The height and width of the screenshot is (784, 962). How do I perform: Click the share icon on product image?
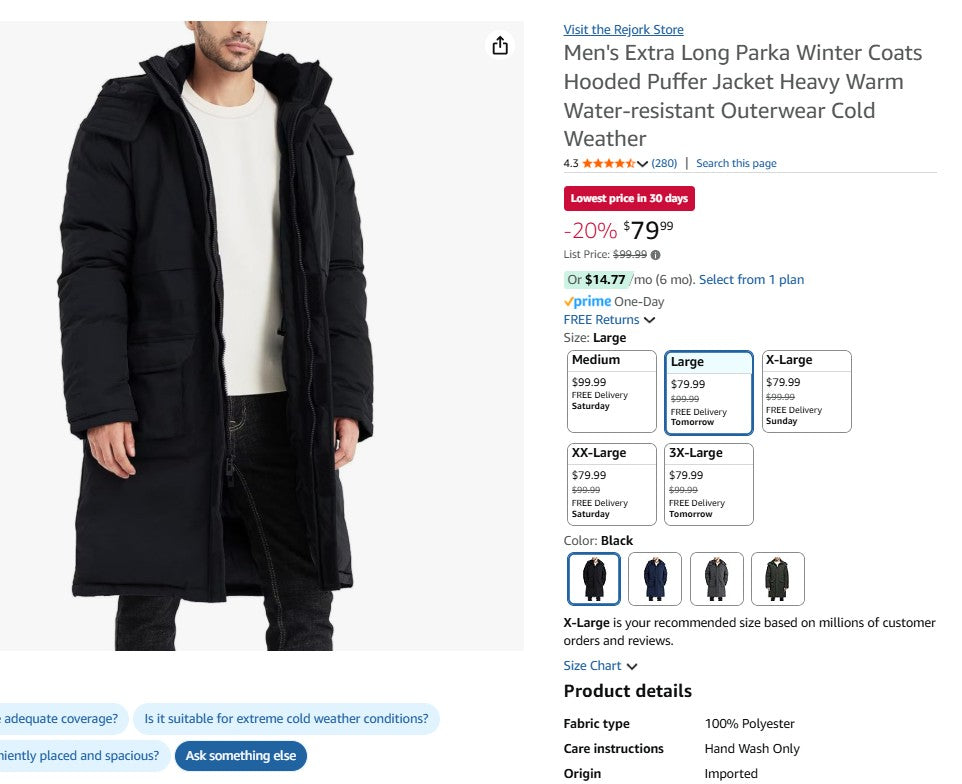click(500, 46)
